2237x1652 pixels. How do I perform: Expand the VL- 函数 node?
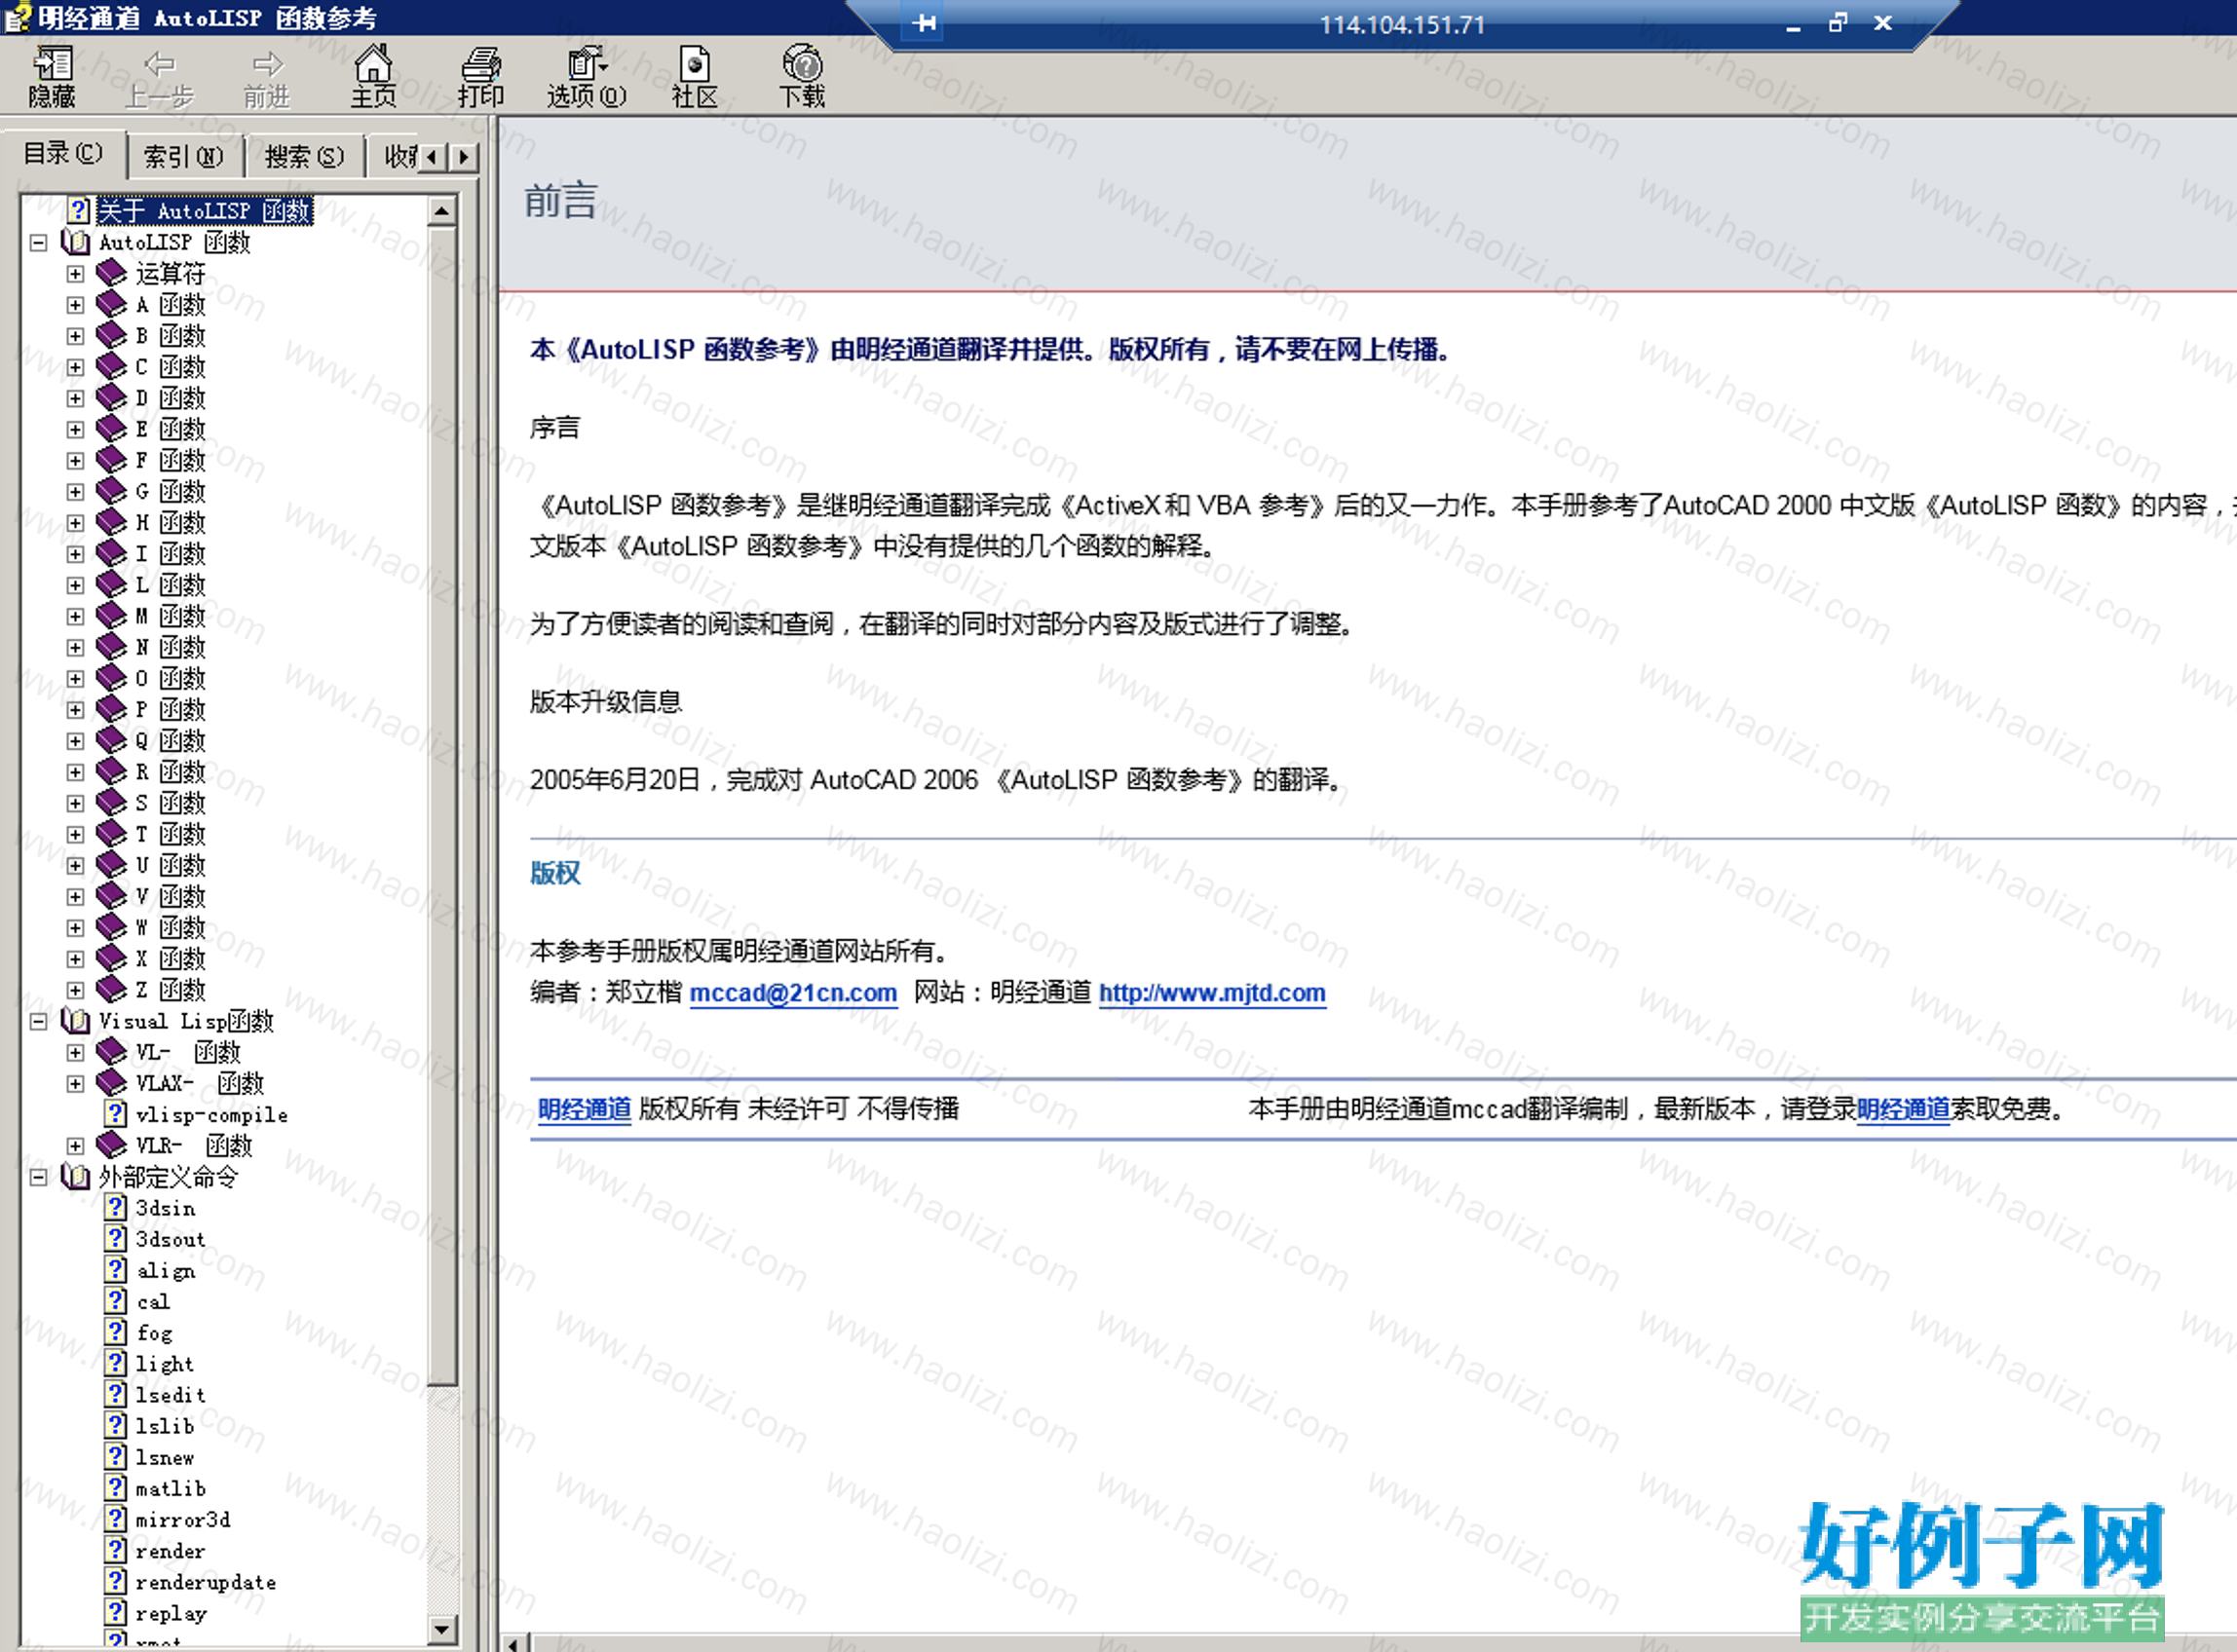click(75, 1053)
